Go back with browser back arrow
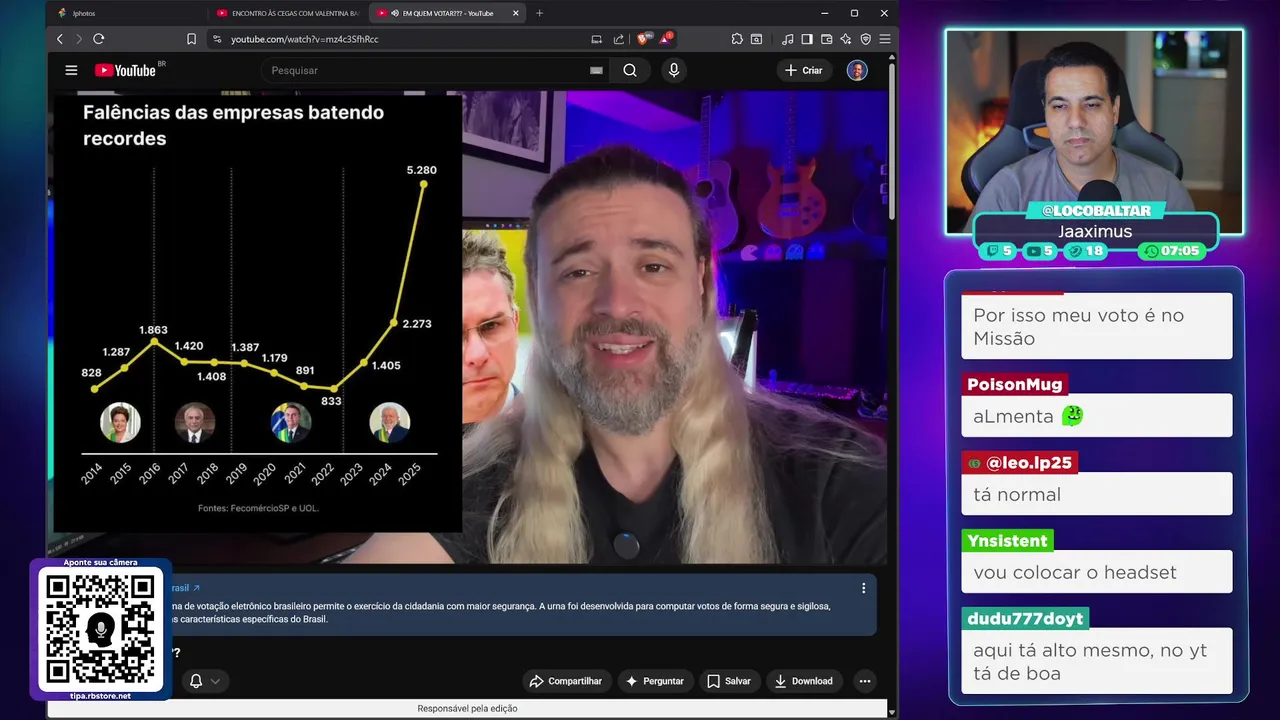Screen dimensions: 1280x720 pyautogui.click(x=60, y=39)
